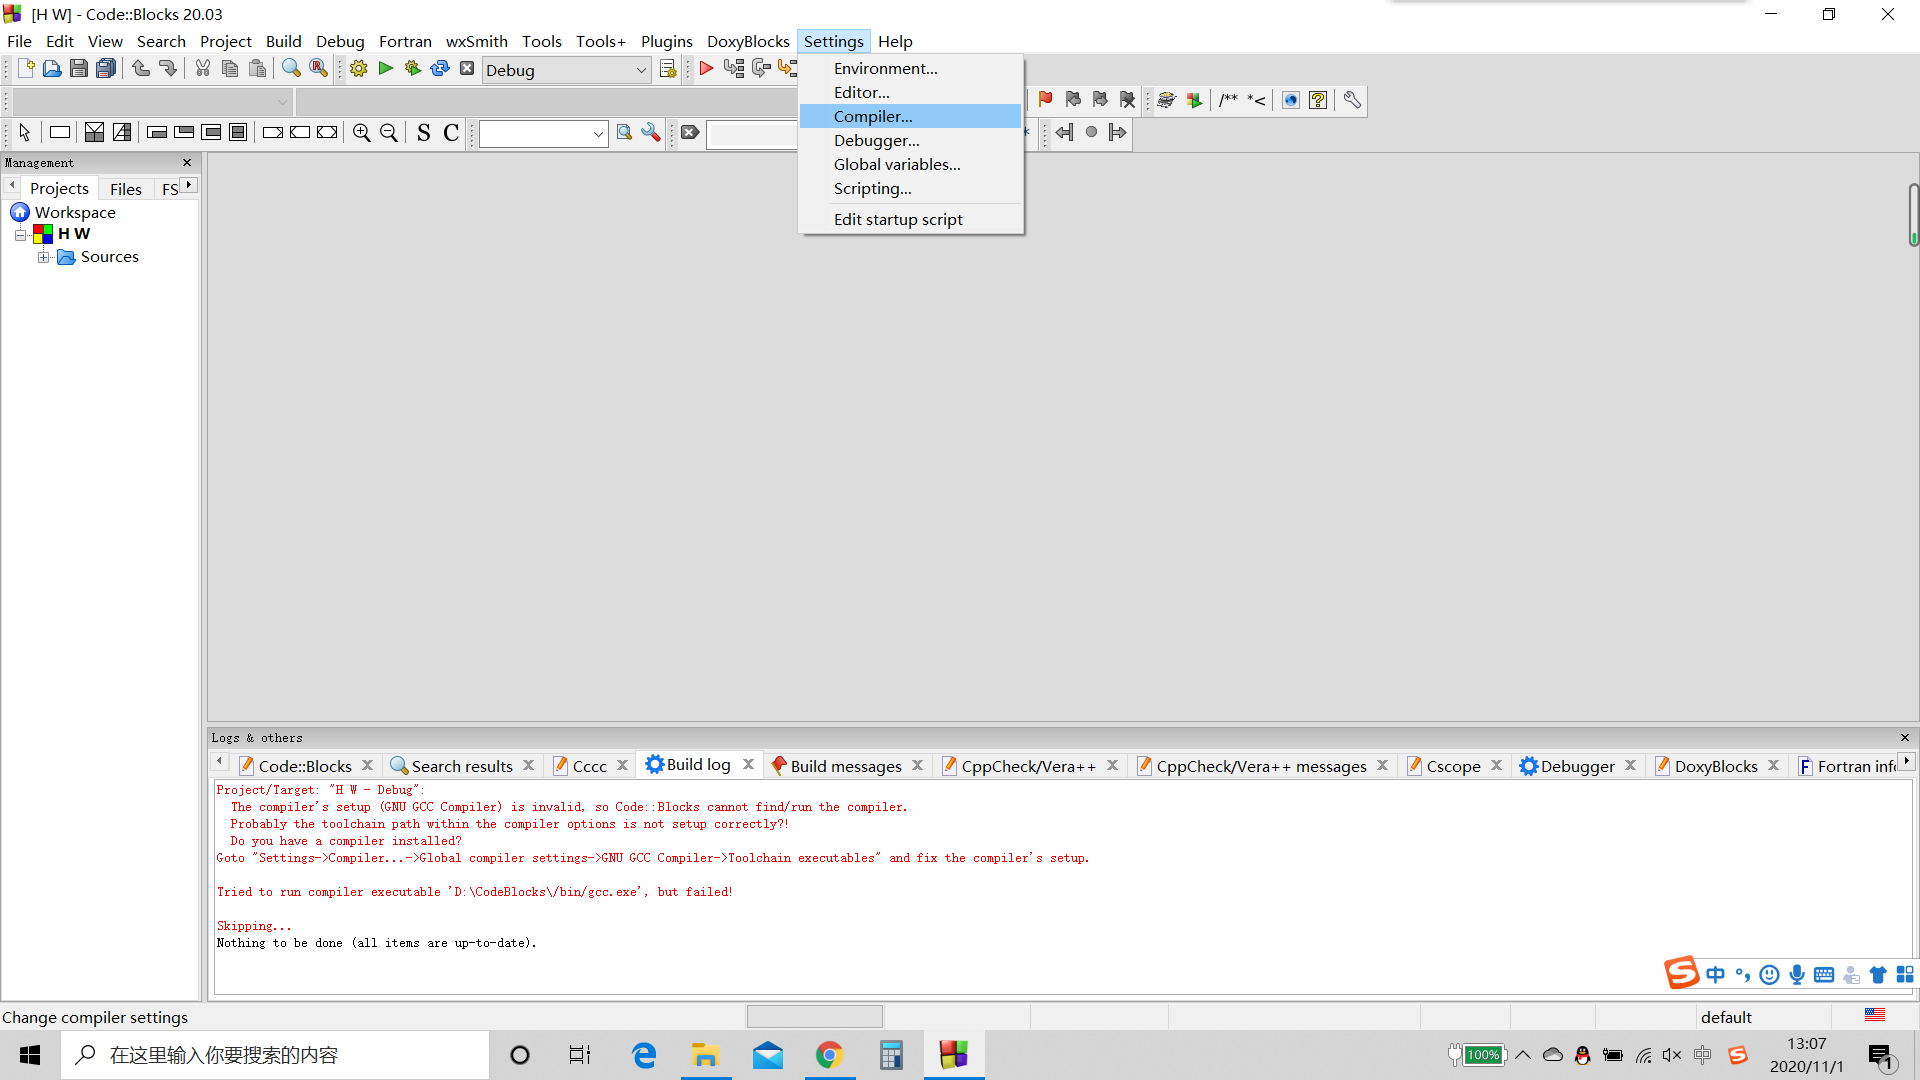The height and width of the screenshot is (1080, 1920).
Task: Click the red Debug/Continue arrow icon
Action: pyautogui.click(x=706, y=69)
